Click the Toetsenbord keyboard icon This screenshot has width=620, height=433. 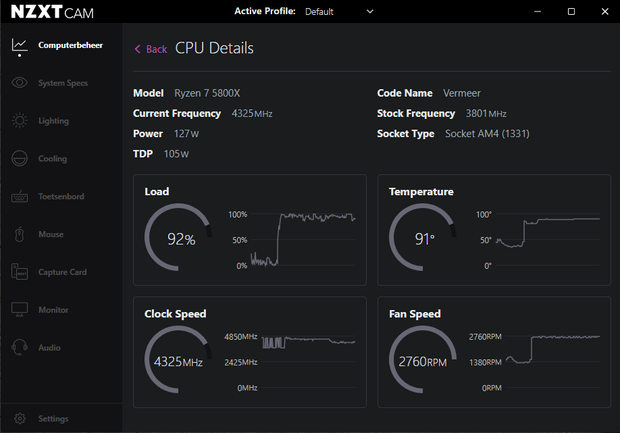pos(19,196)
